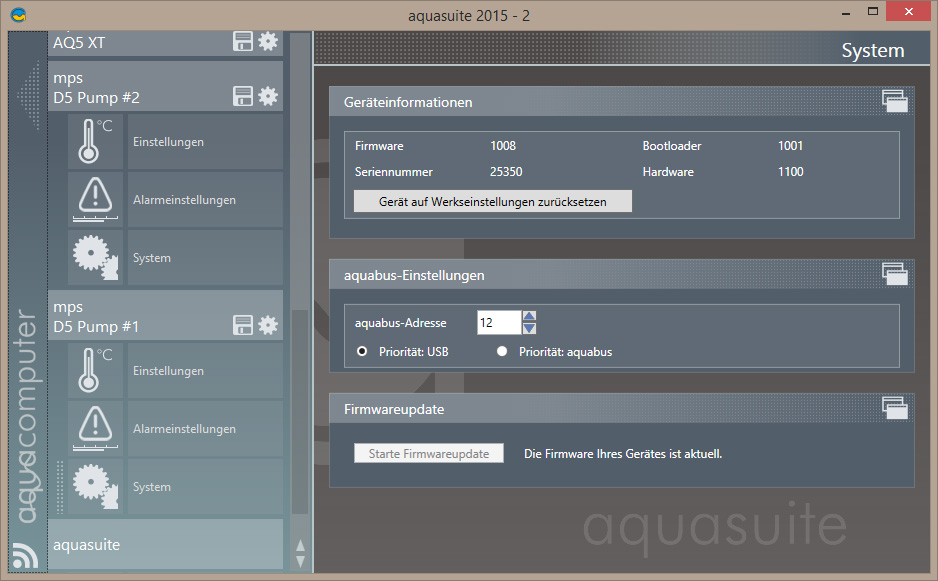
Task: Click the aquasuite app icon in title bar
Action: (x=19, y=14)
